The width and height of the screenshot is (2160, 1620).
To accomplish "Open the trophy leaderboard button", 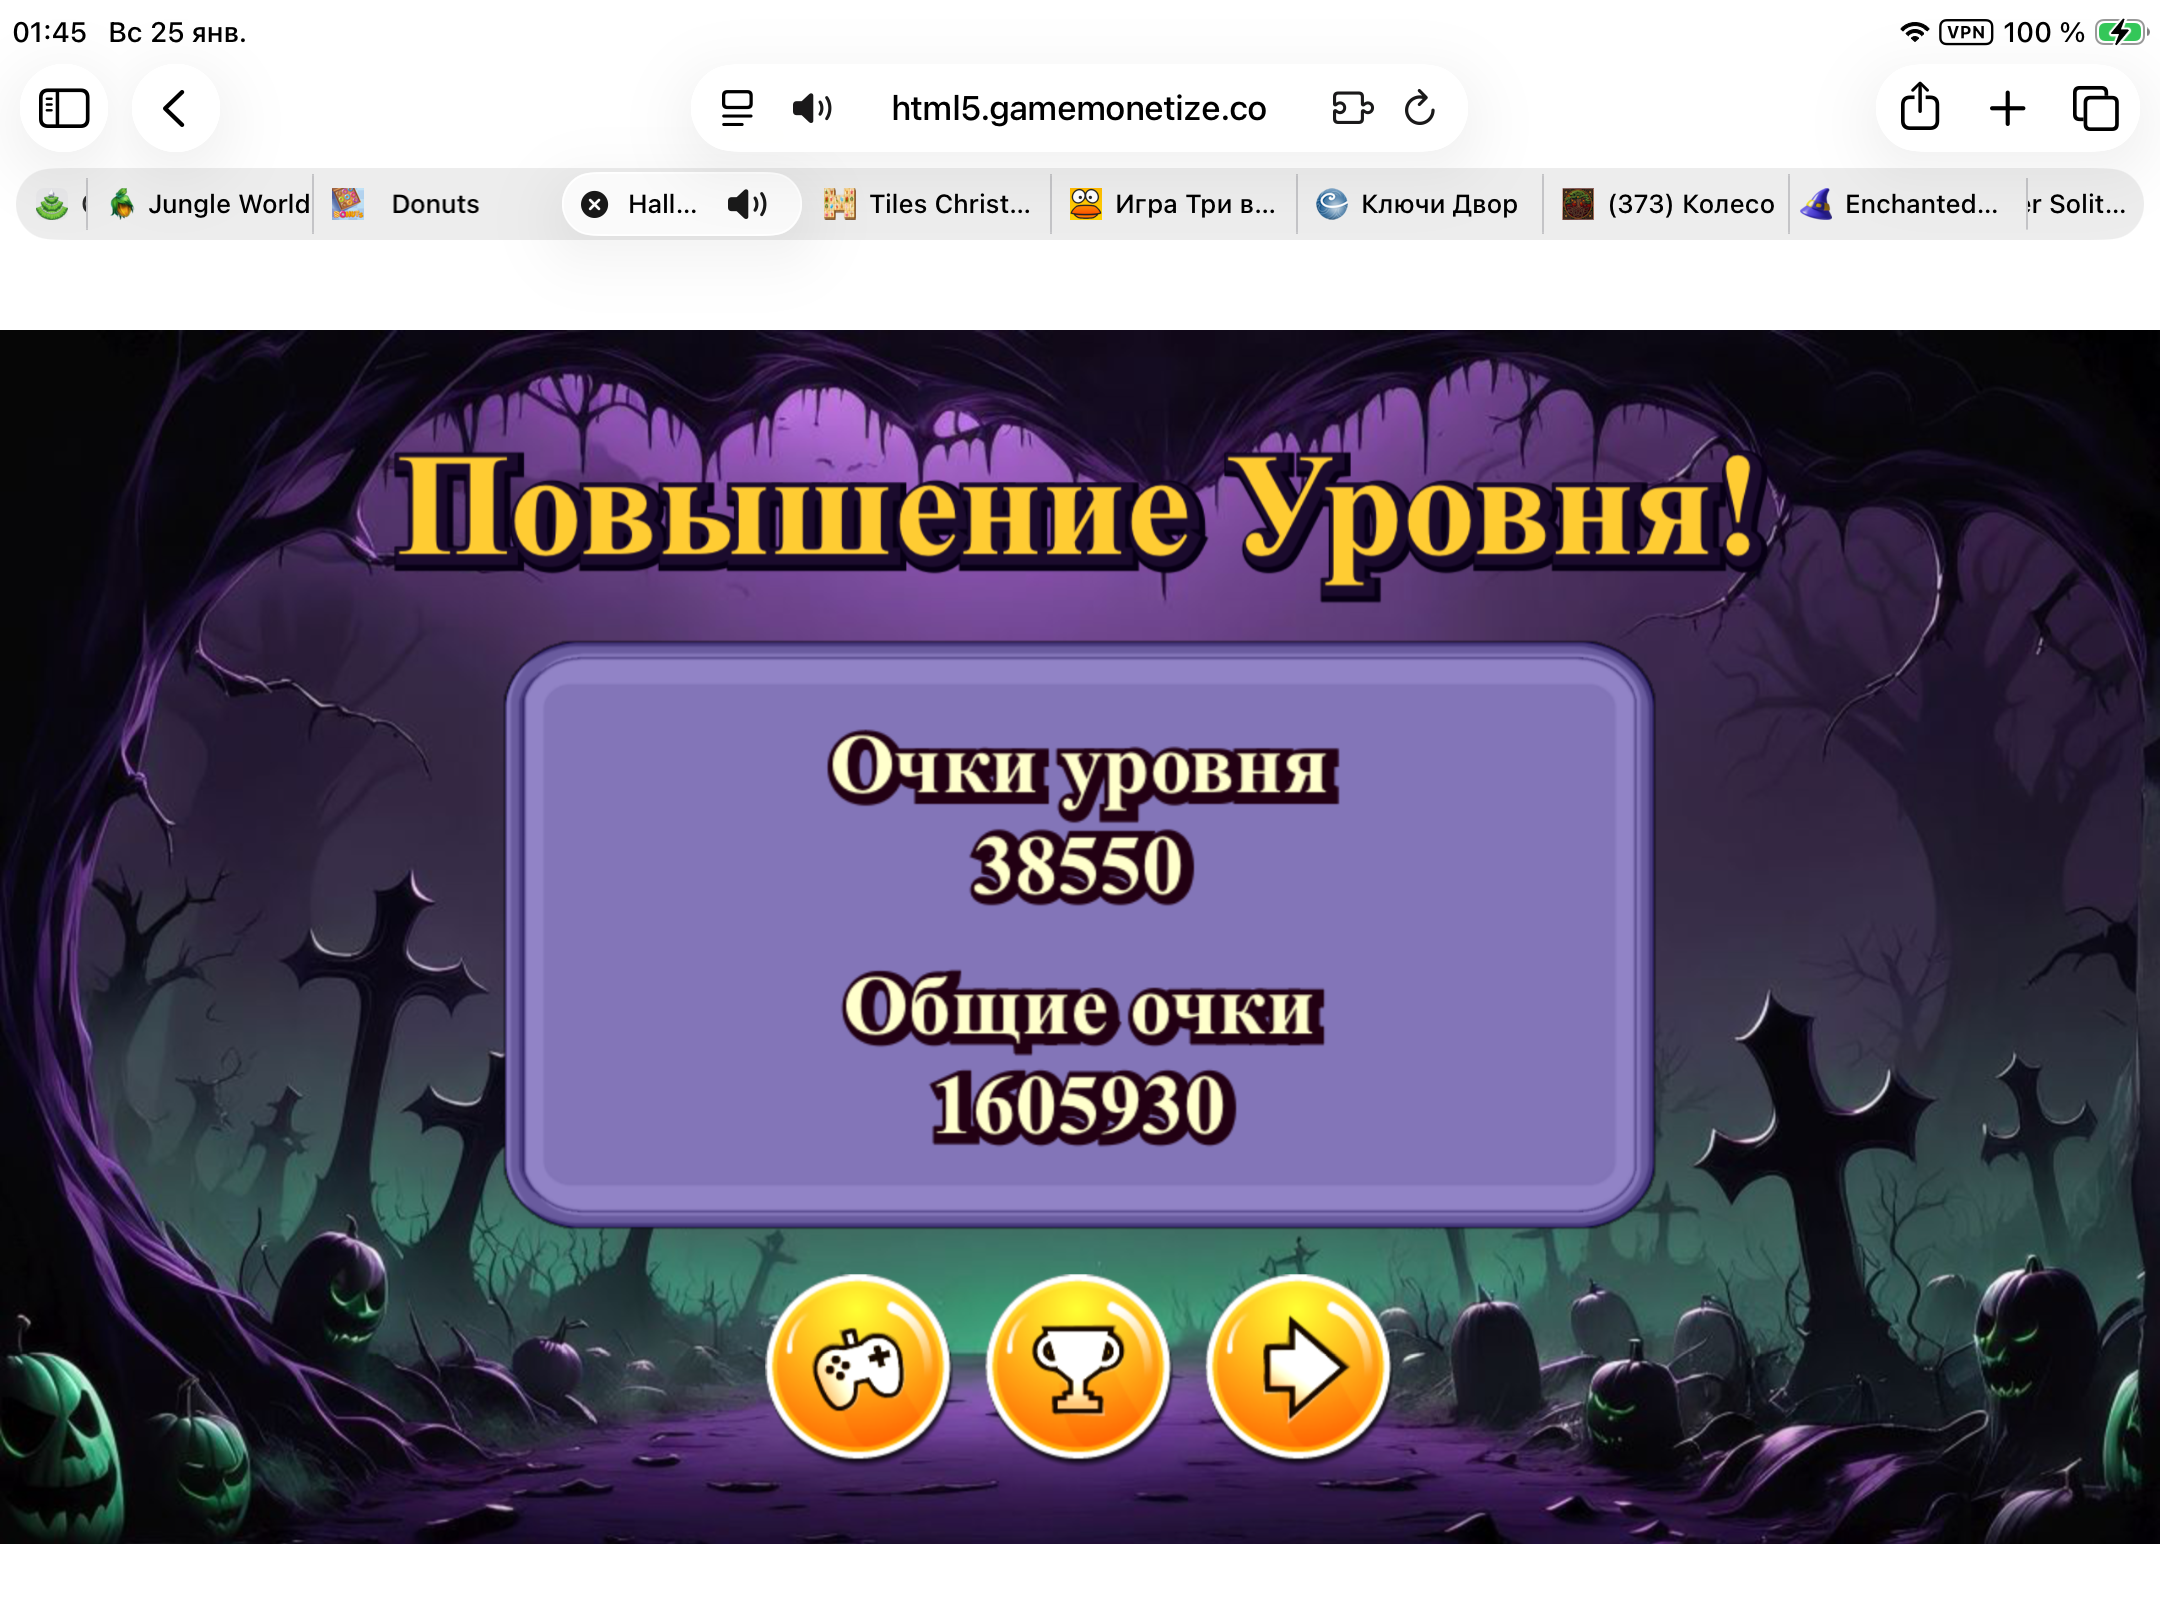I will click(x=1078, y=1366).
